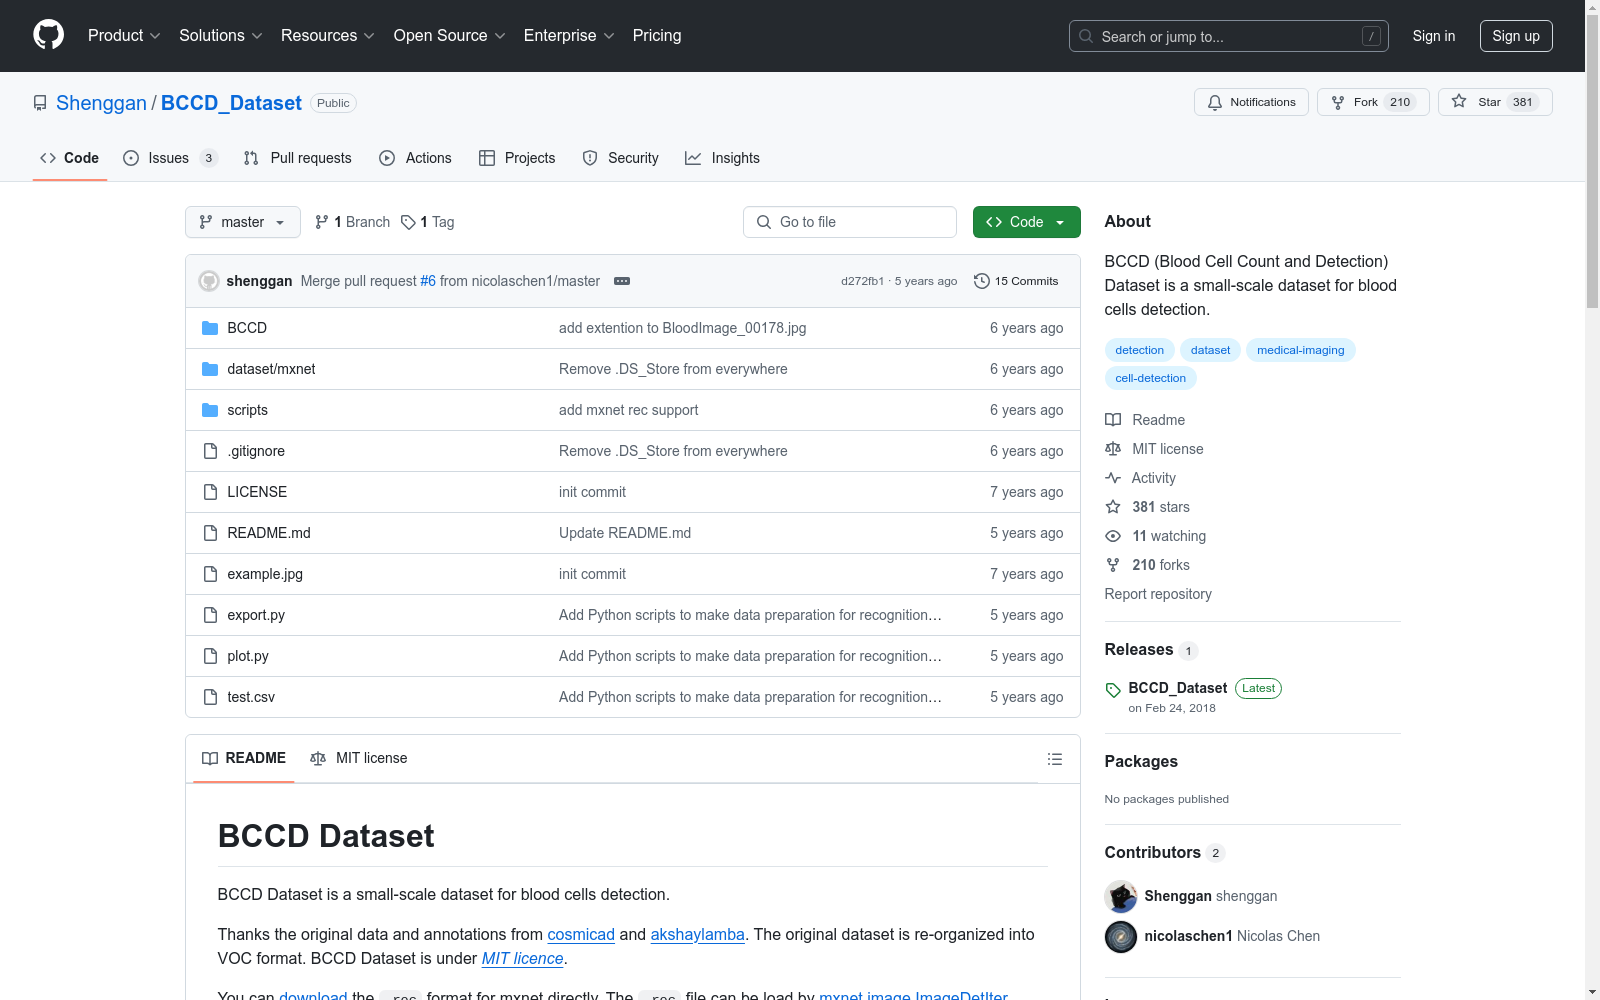Click the cell-detection topic tag
This screenshot has height=1000, width=1600.
click(x=1151, y=378)
